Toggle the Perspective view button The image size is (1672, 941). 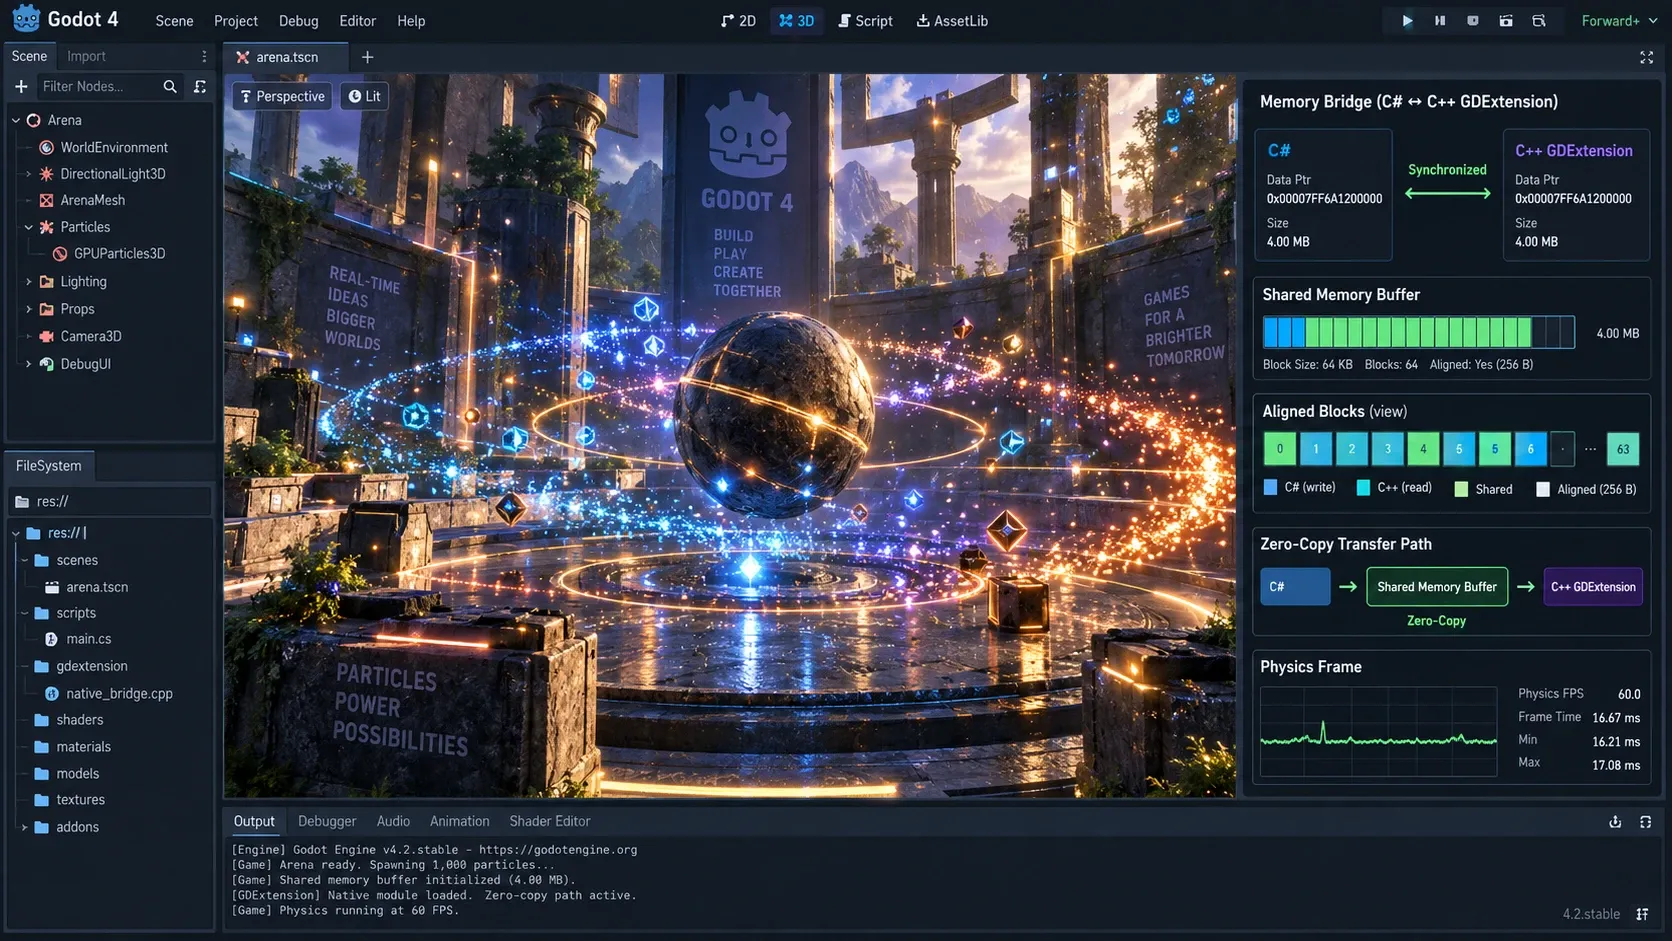click(x=282, y=96)
